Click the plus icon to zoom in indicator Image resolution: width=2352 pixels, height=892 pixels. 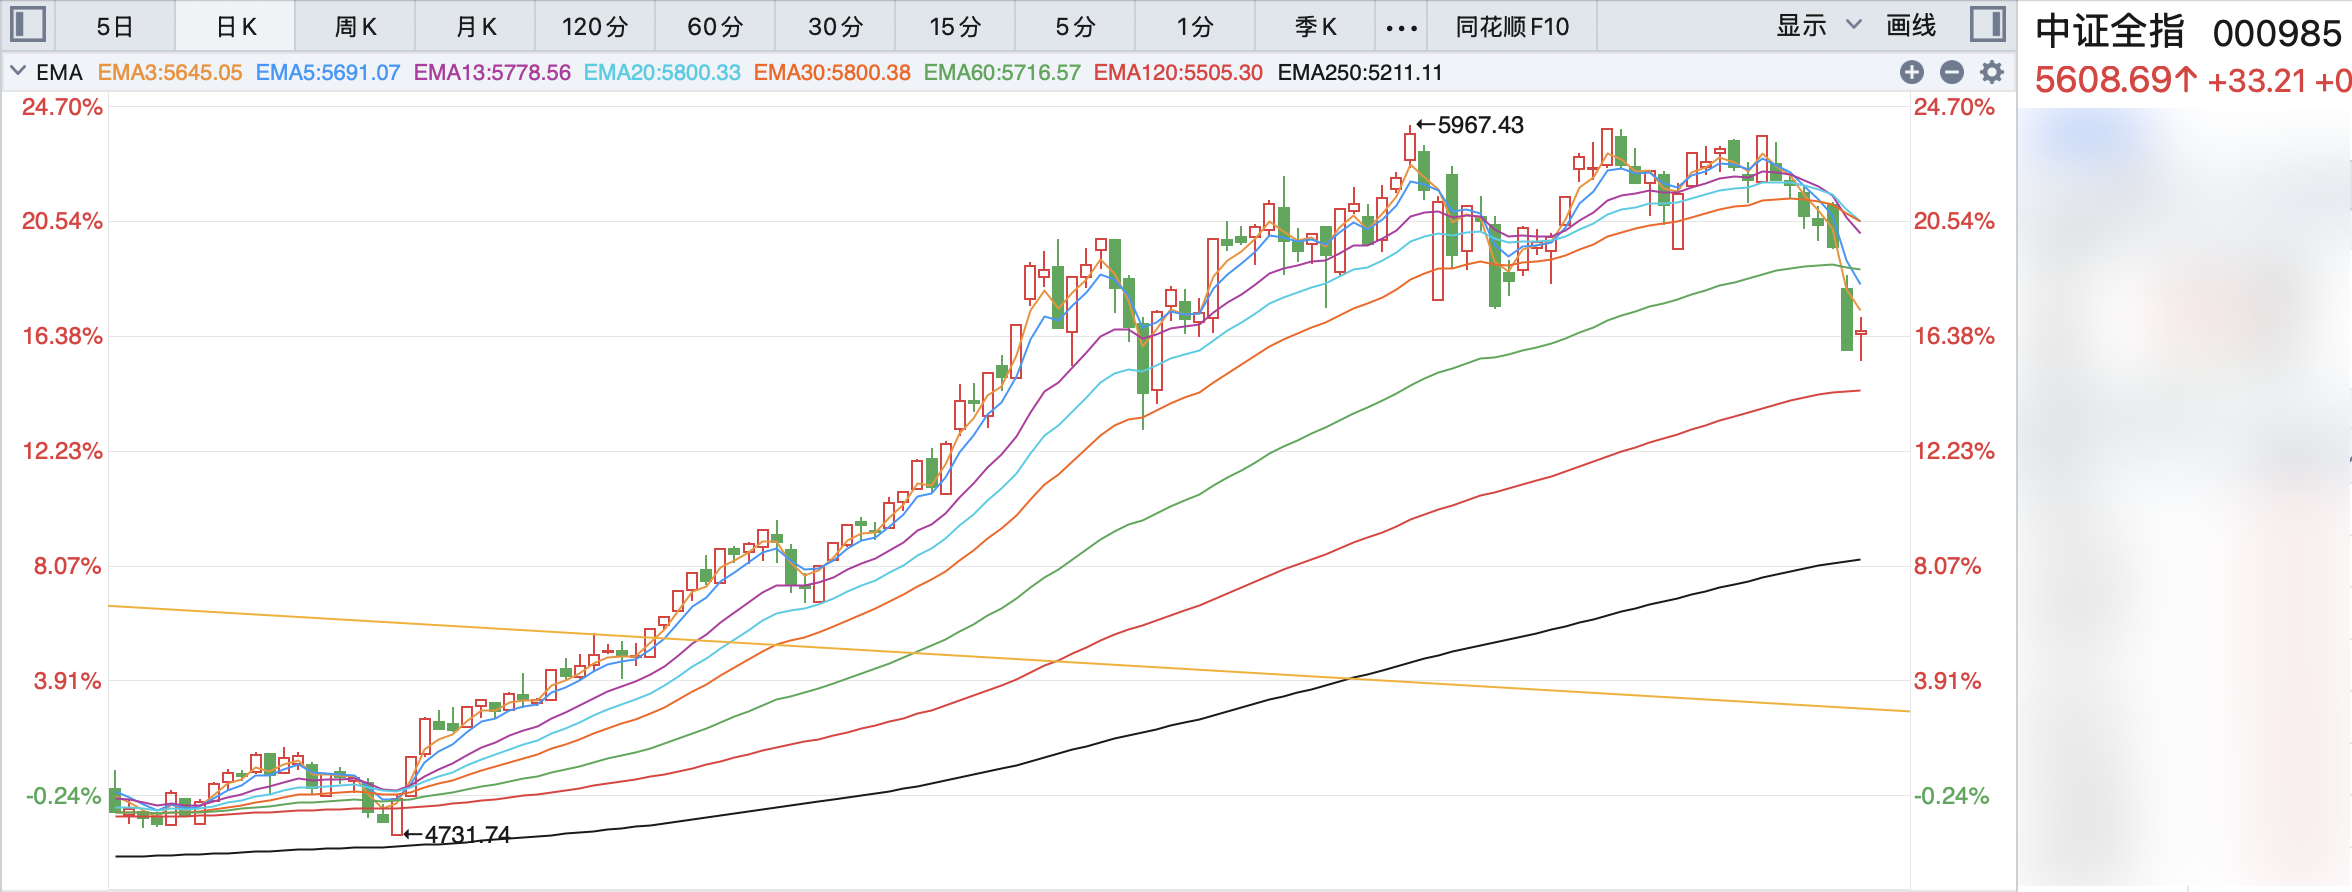pos(1911,72)
